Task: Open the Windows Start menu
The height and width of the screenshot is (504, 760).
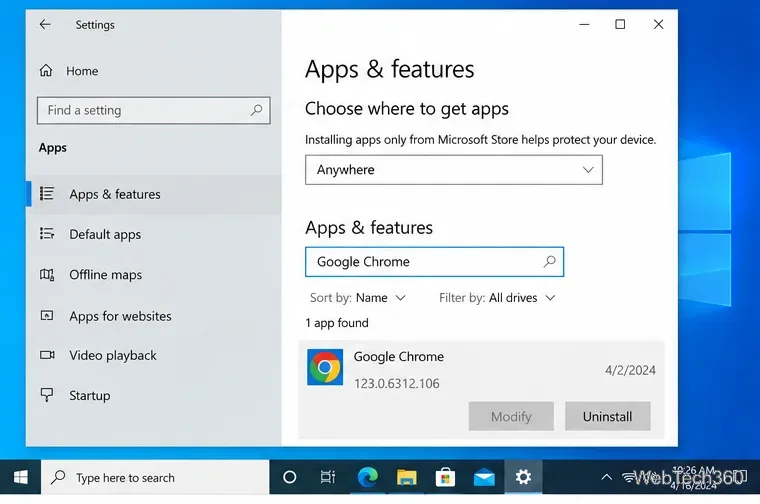Action: coord(20,477)
